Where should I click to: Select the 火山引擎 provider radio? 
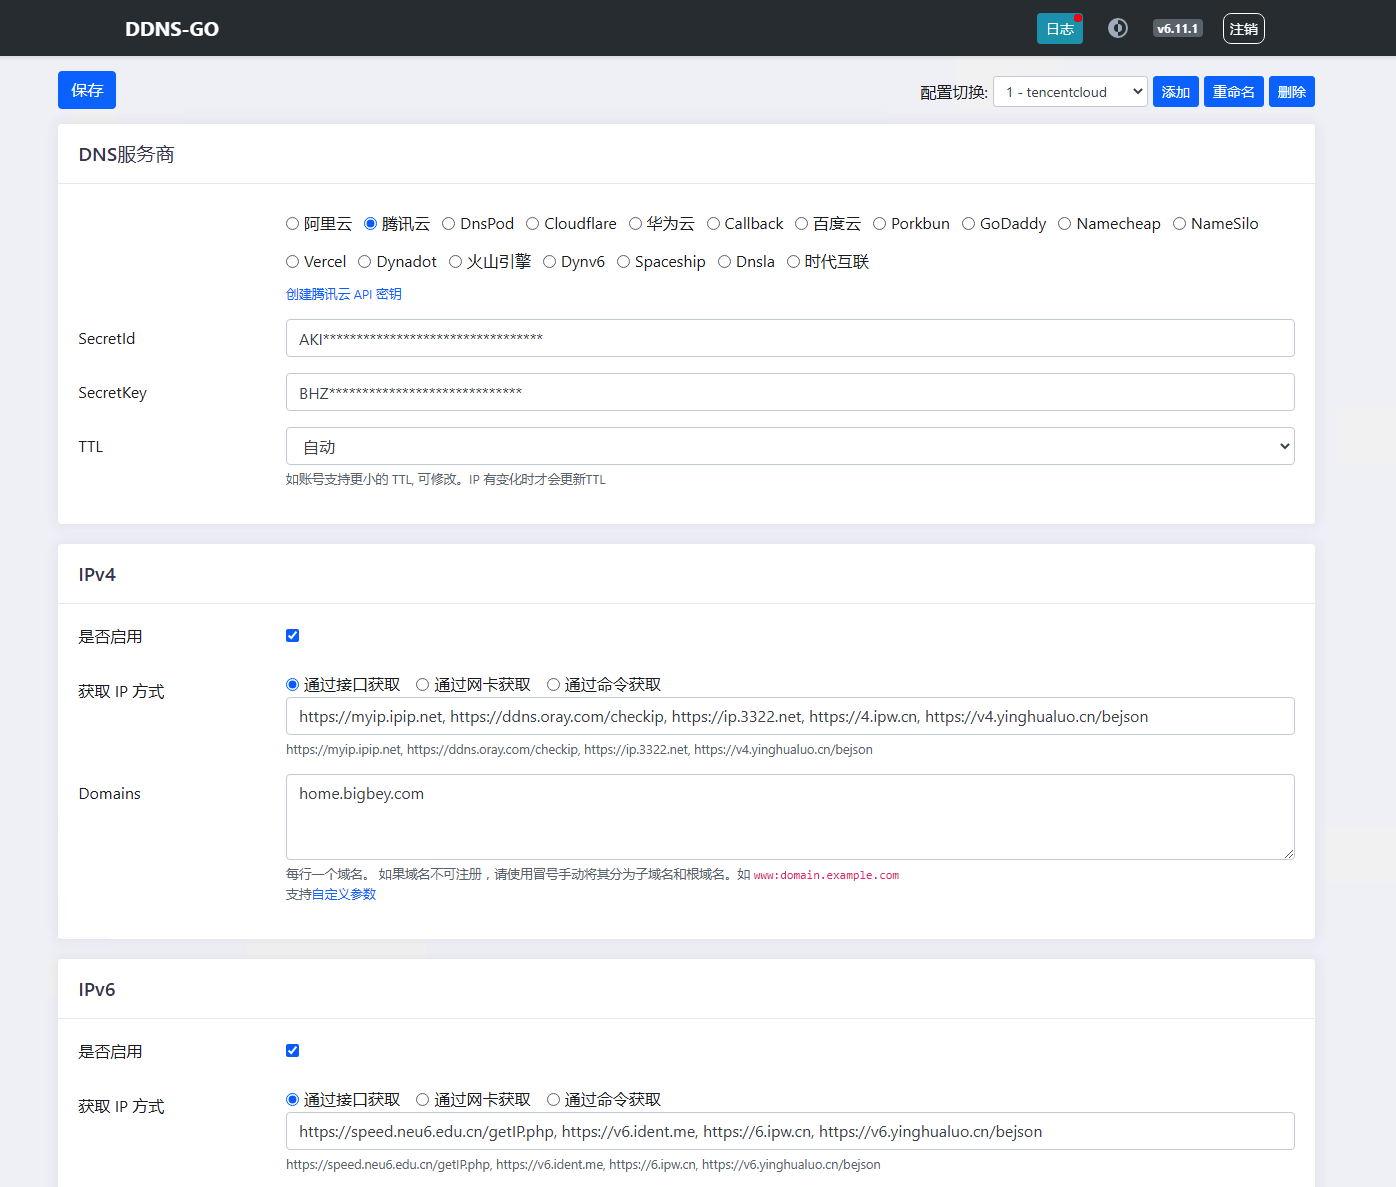click(455, 262)
